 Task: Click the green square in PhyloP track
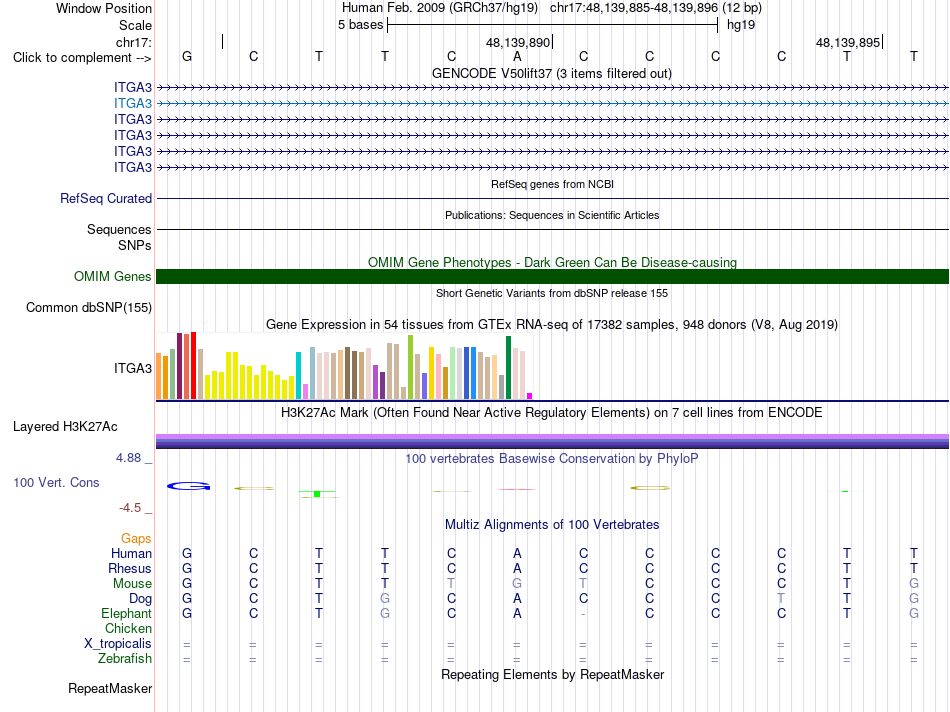317,494
